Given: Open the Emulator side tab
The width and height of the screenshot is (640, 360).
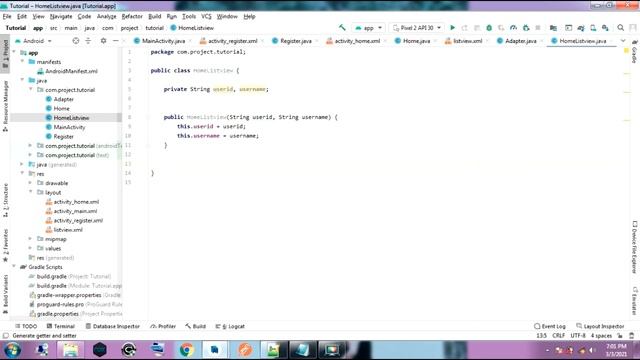Looking at the screenshot, I should tap(634, 301).
